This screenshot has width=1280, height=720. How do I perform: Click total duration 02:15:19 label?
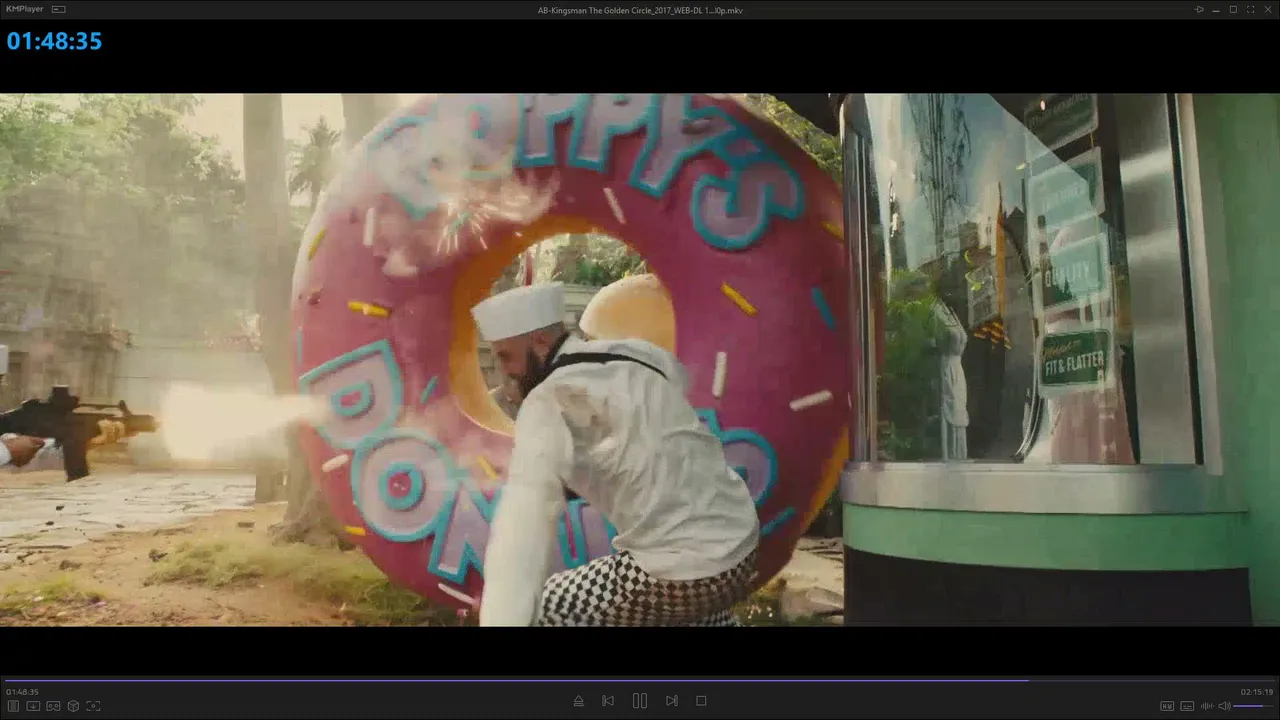[1257, 692]
